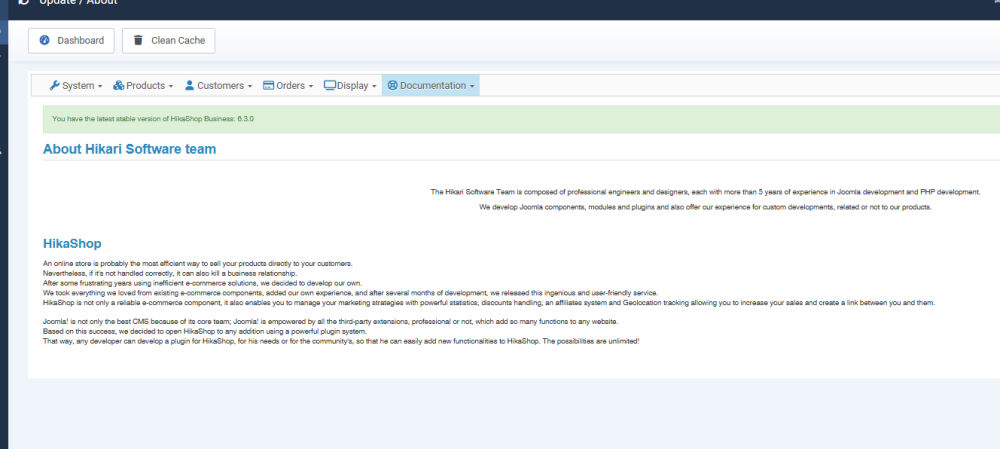Click the line starting "We develop Joomla components"
The width and height of the screenshot is (1000, 449).
point(705,207)
